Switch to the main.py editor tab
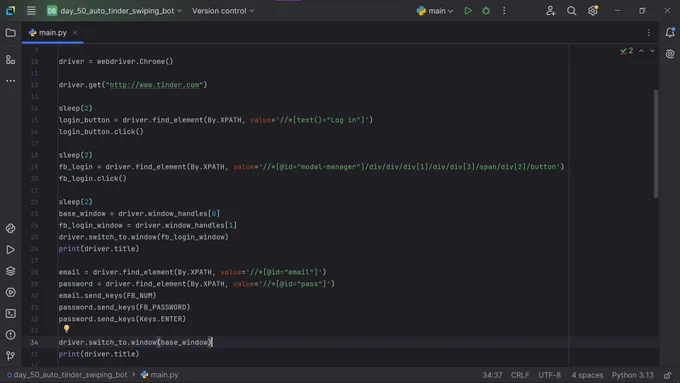The width and height of the screenshot is (680, 383). (52, 33)
